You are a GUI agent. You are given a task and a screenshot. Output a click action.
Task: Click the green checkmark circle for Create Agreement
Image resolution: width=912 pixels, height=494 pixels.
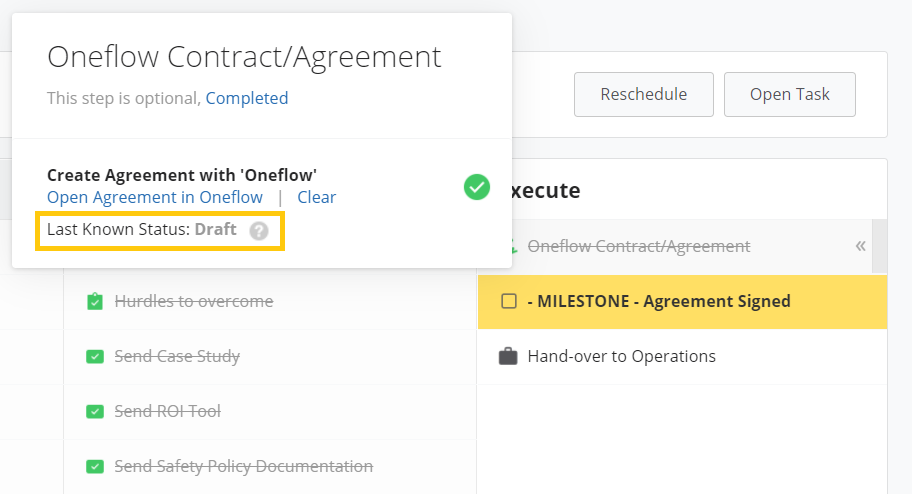[477, 187]
